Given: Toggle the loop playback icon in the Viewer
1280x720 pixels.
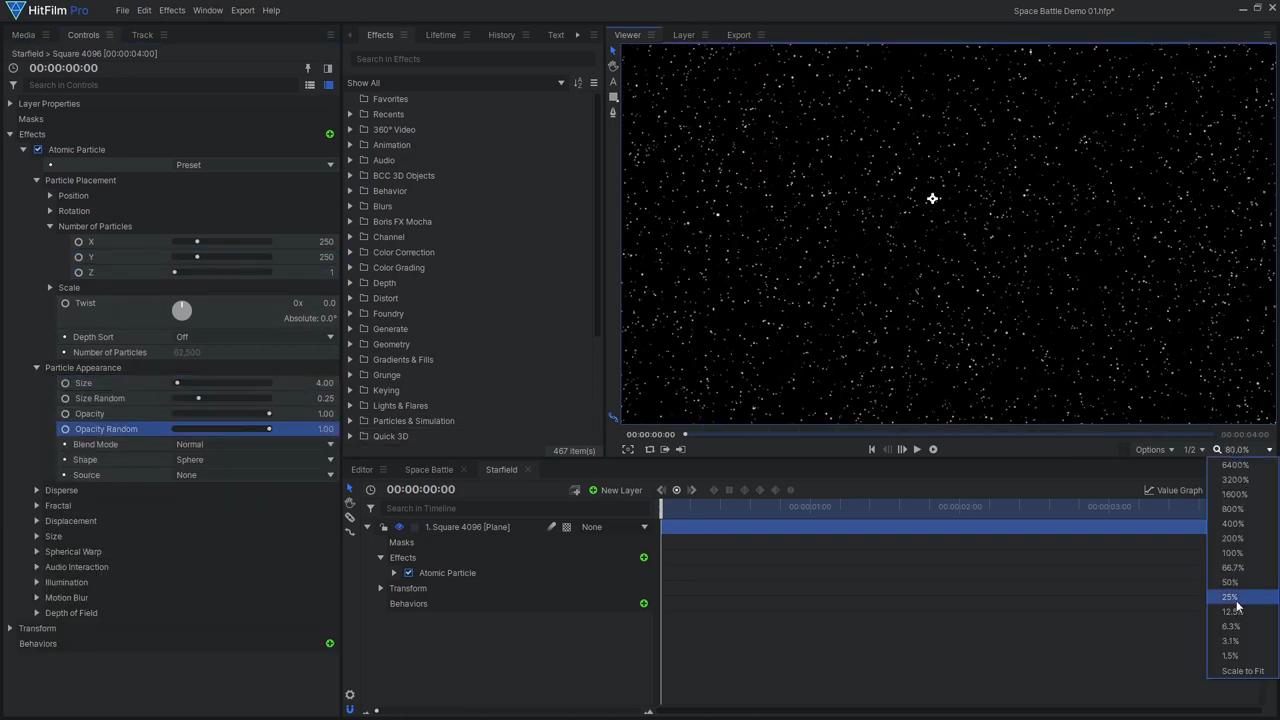Looking at the screenshot, I should [x=650, y=449].
